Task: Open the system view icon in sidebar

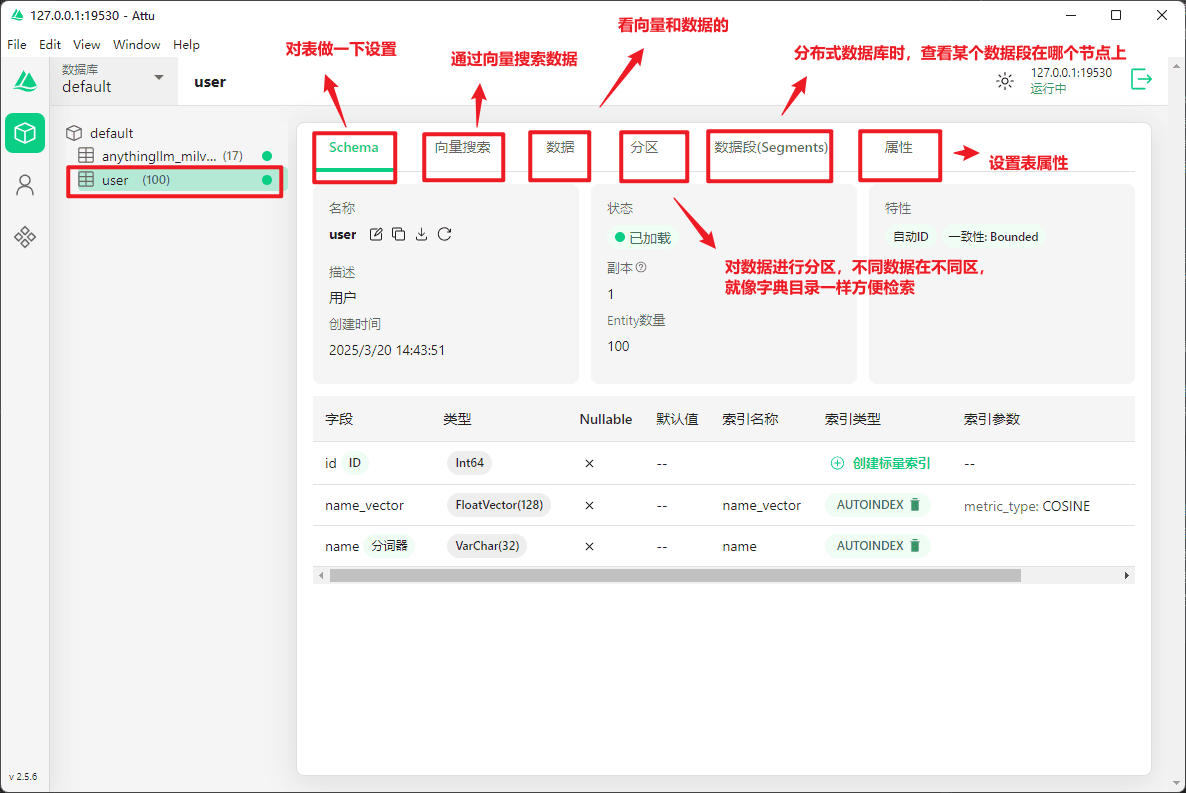Action: point(25,237)
